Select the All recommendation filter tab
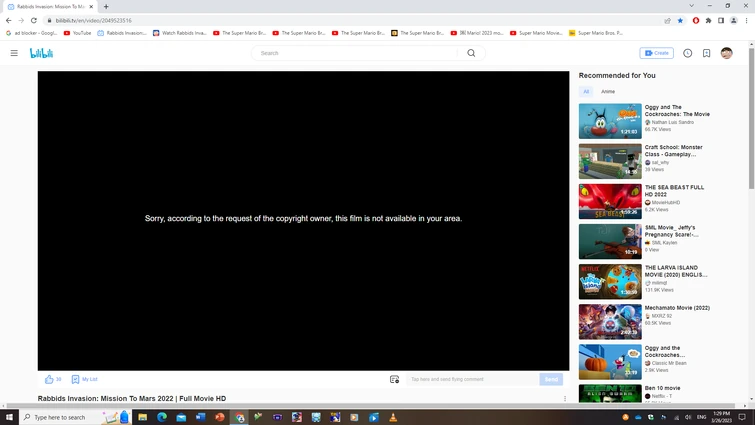 pos(586,91)
